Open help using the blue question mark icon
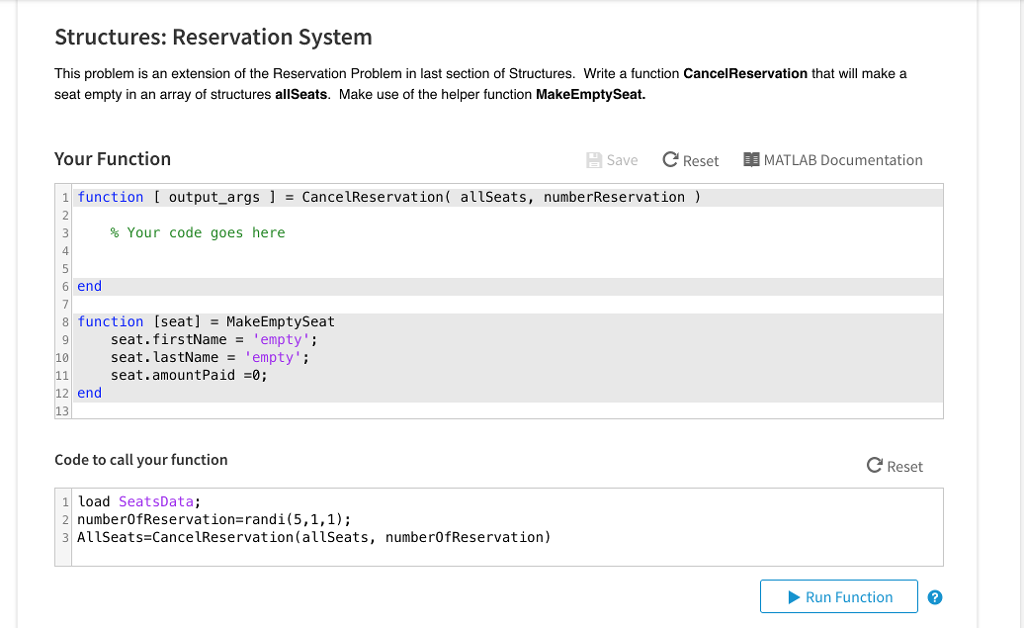 pyautogui.click(x=935, y=597)
